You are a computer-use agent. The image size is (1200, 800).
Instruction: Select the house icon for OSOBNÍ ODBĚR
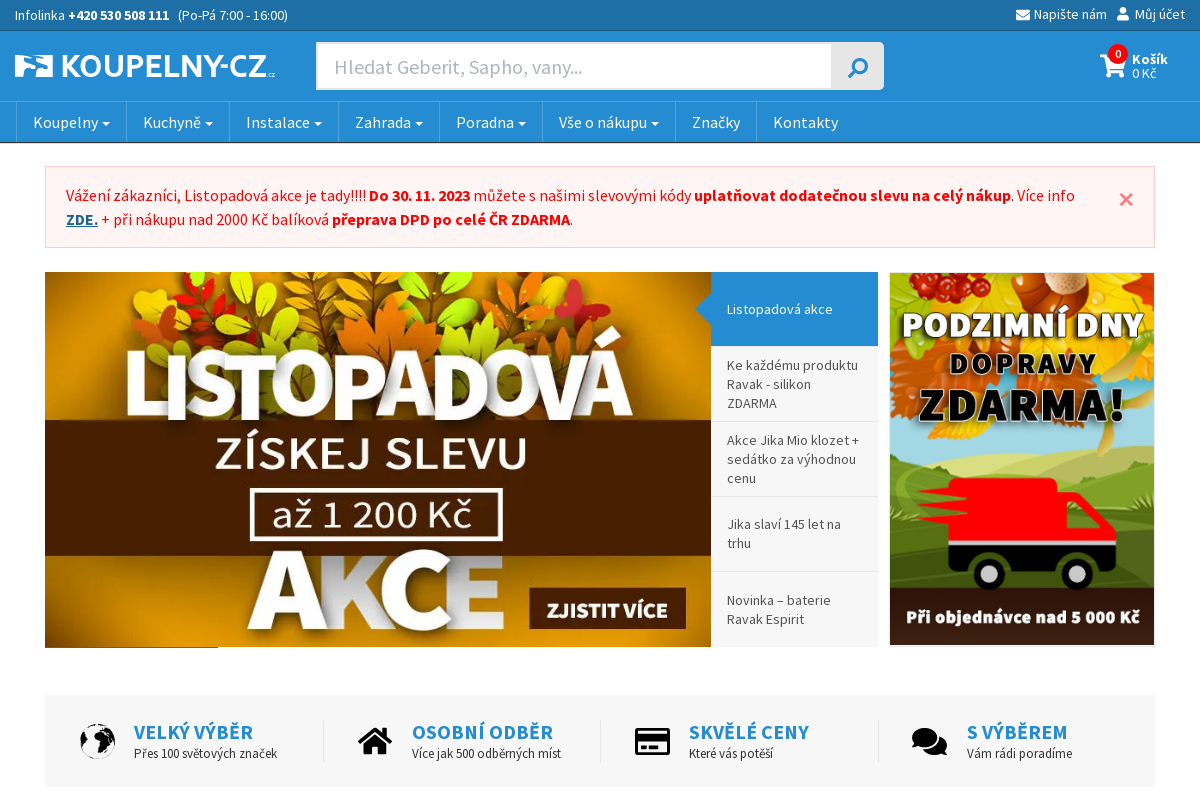click(375, 740)
